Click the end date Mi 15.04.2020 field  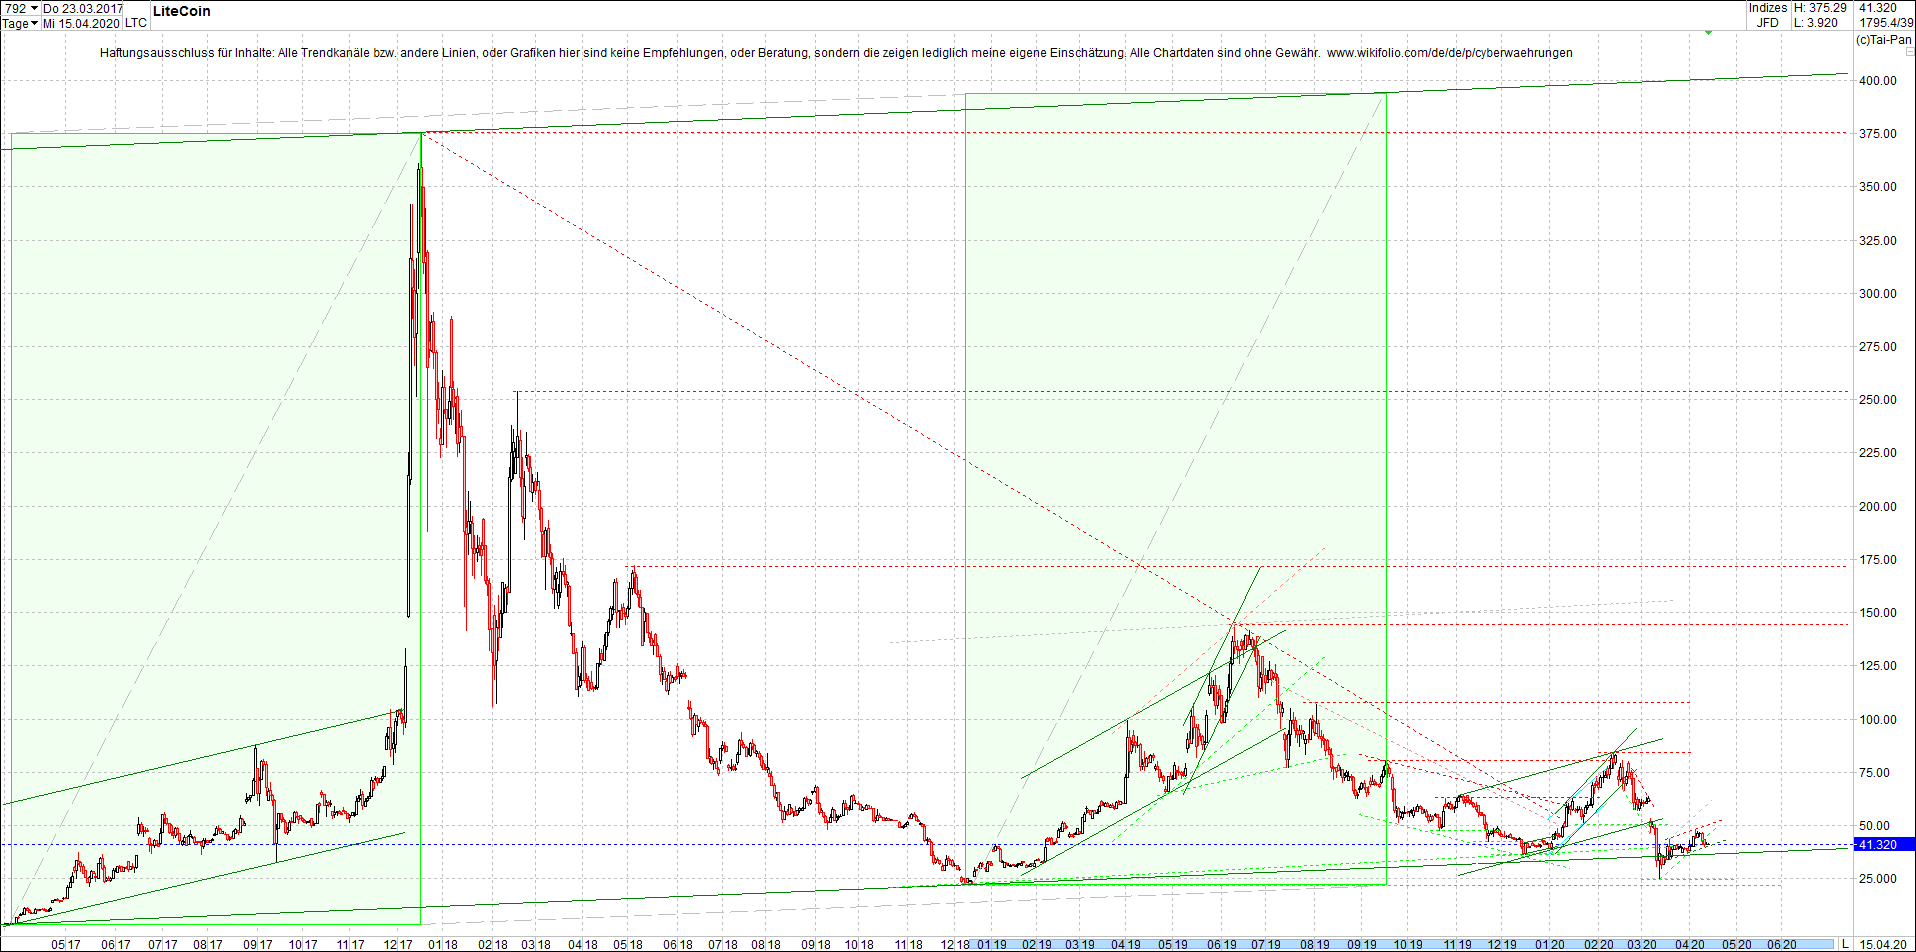click(81, 23)
